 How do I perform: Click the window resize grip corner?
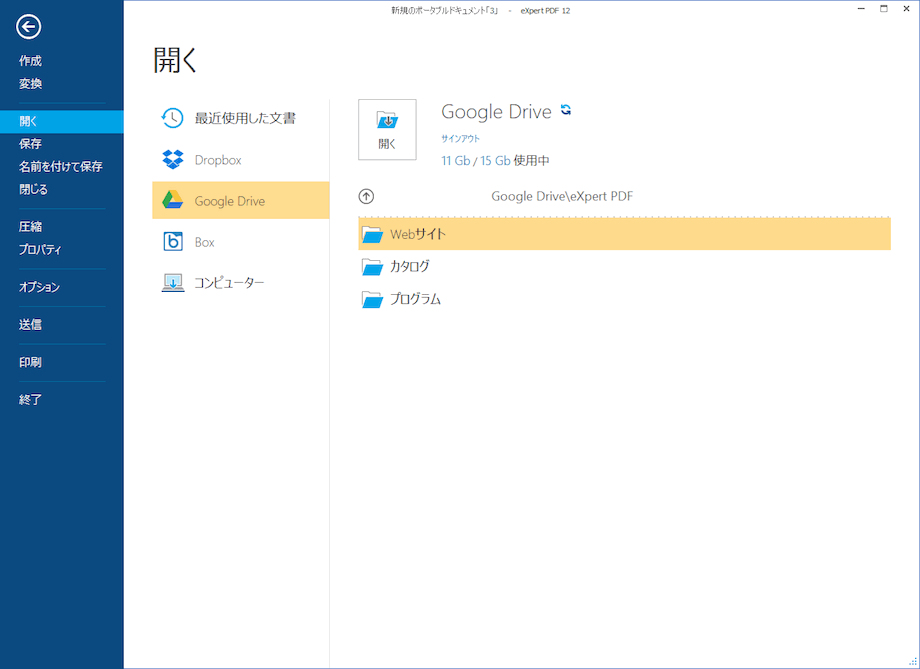(x=912, y=661)
